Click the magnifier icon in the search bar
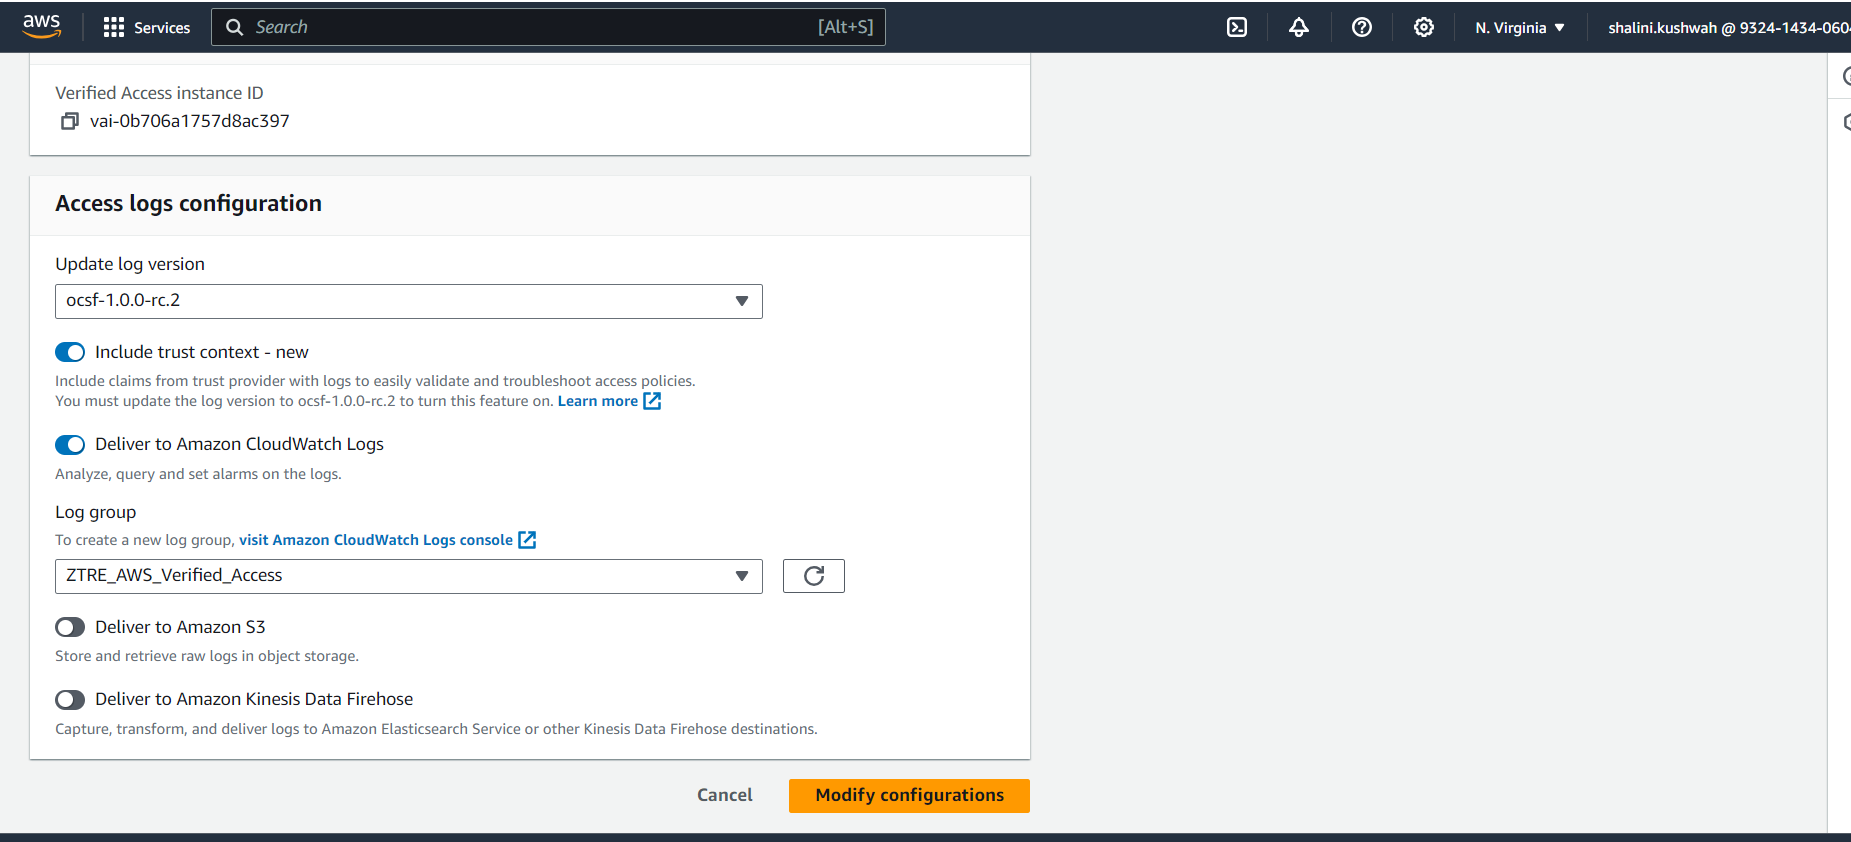 tap(235, 27)
